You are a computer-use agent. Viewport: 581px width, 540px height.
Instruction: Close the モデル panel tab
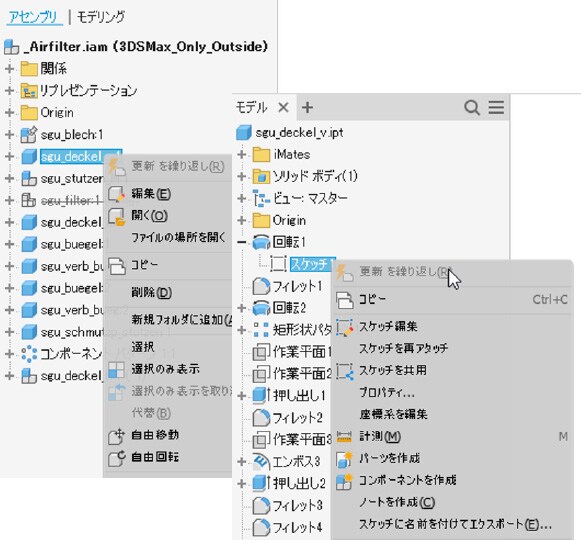[283, 108]
